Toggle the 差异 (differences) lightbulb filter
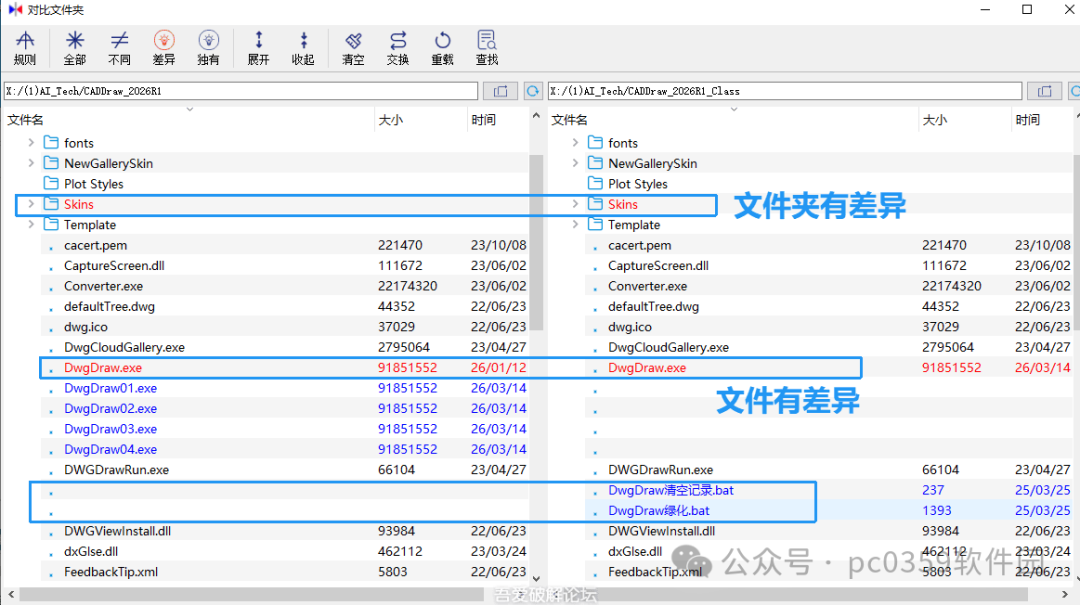 [x=164, y=47]
